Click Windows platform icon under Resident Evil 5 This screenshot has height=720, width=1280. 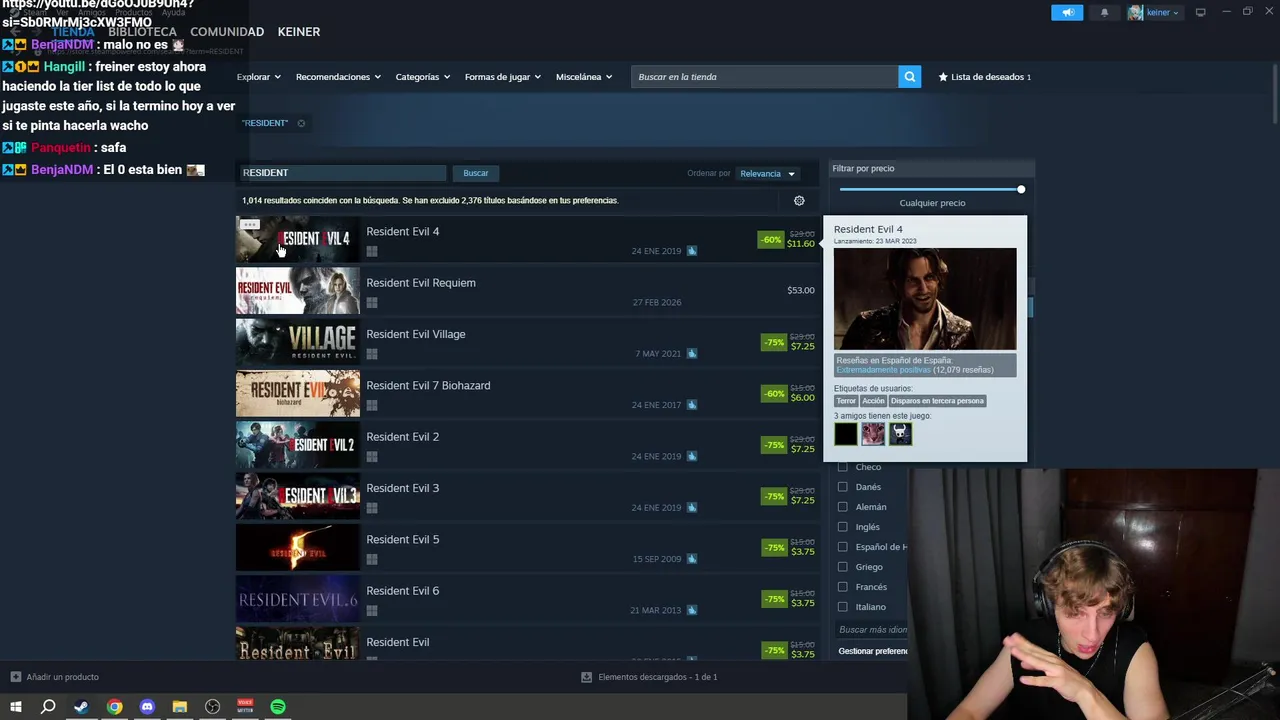371,559
